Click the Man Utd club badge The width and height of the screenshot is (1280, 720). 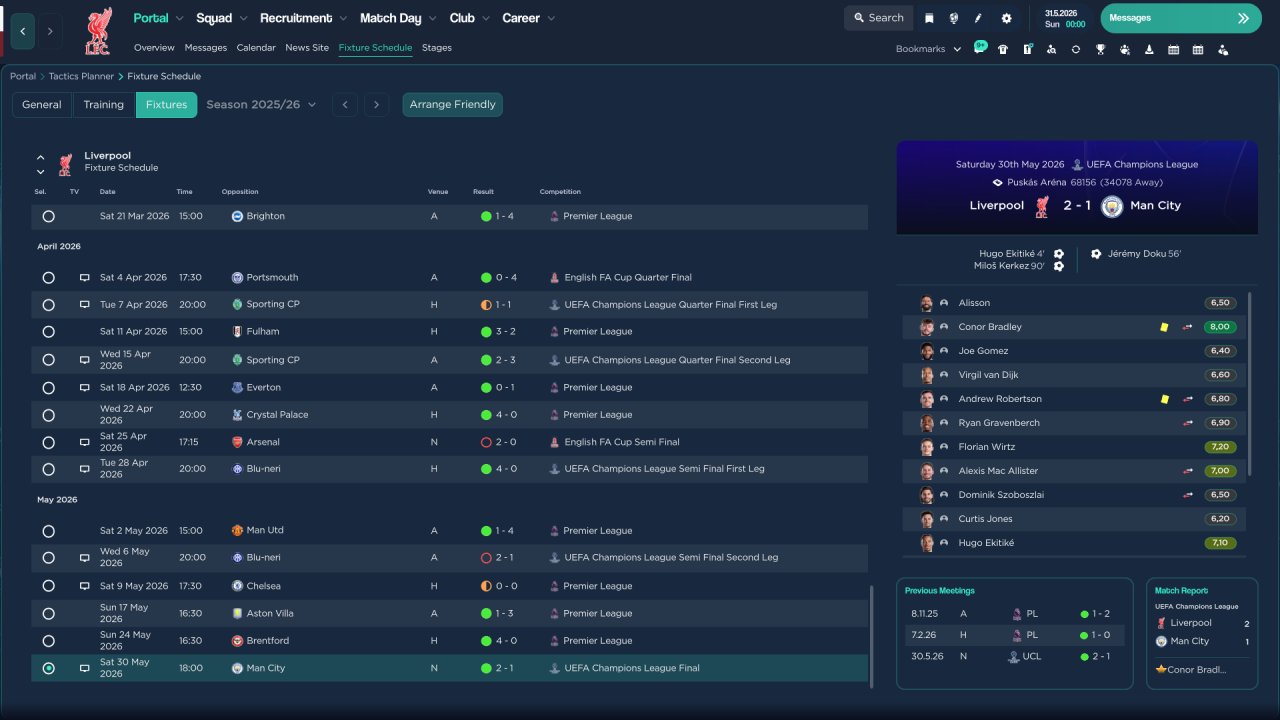coord(237,531)
